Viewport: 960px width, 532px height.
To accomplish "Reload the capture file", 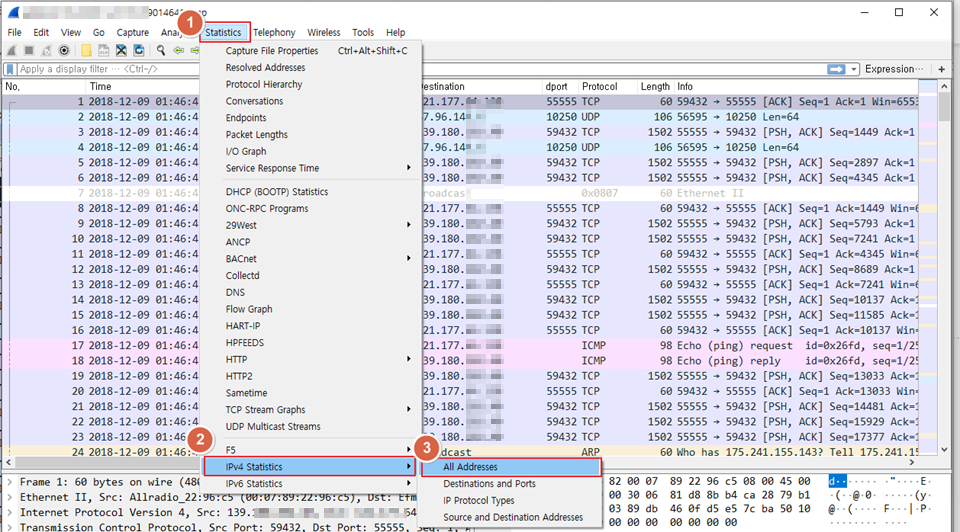I will tap(139, 50).
